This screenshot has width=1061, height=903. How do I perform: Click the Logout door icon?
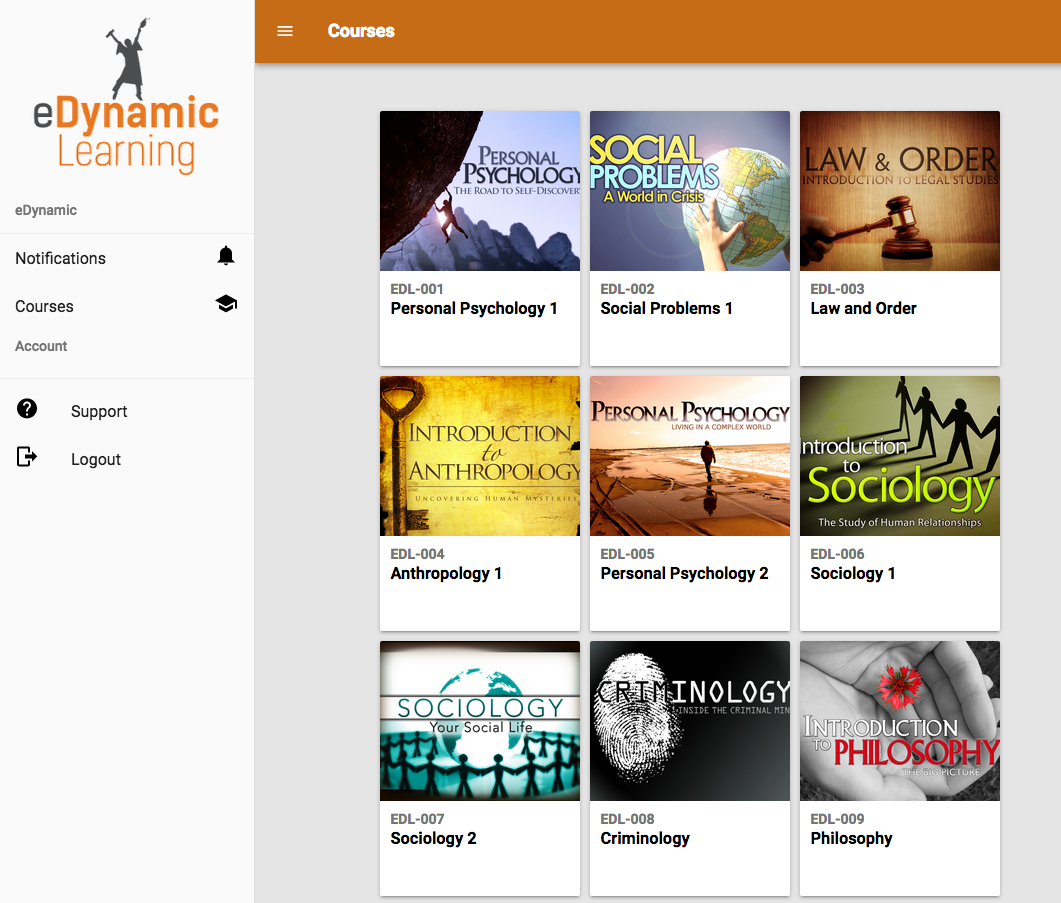[x=27, y=458]
